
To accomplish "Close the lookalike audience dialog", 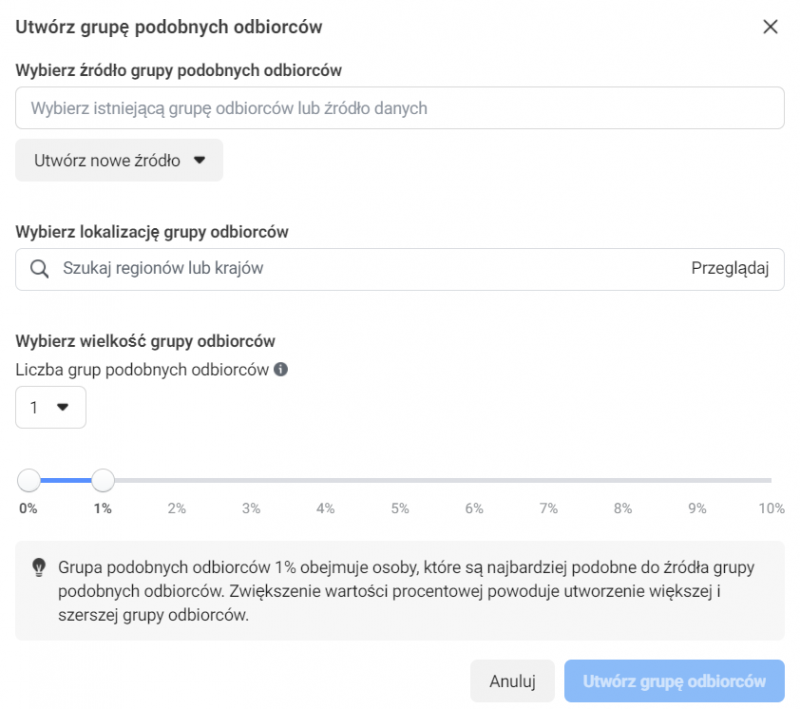I will tap(770, 27).
